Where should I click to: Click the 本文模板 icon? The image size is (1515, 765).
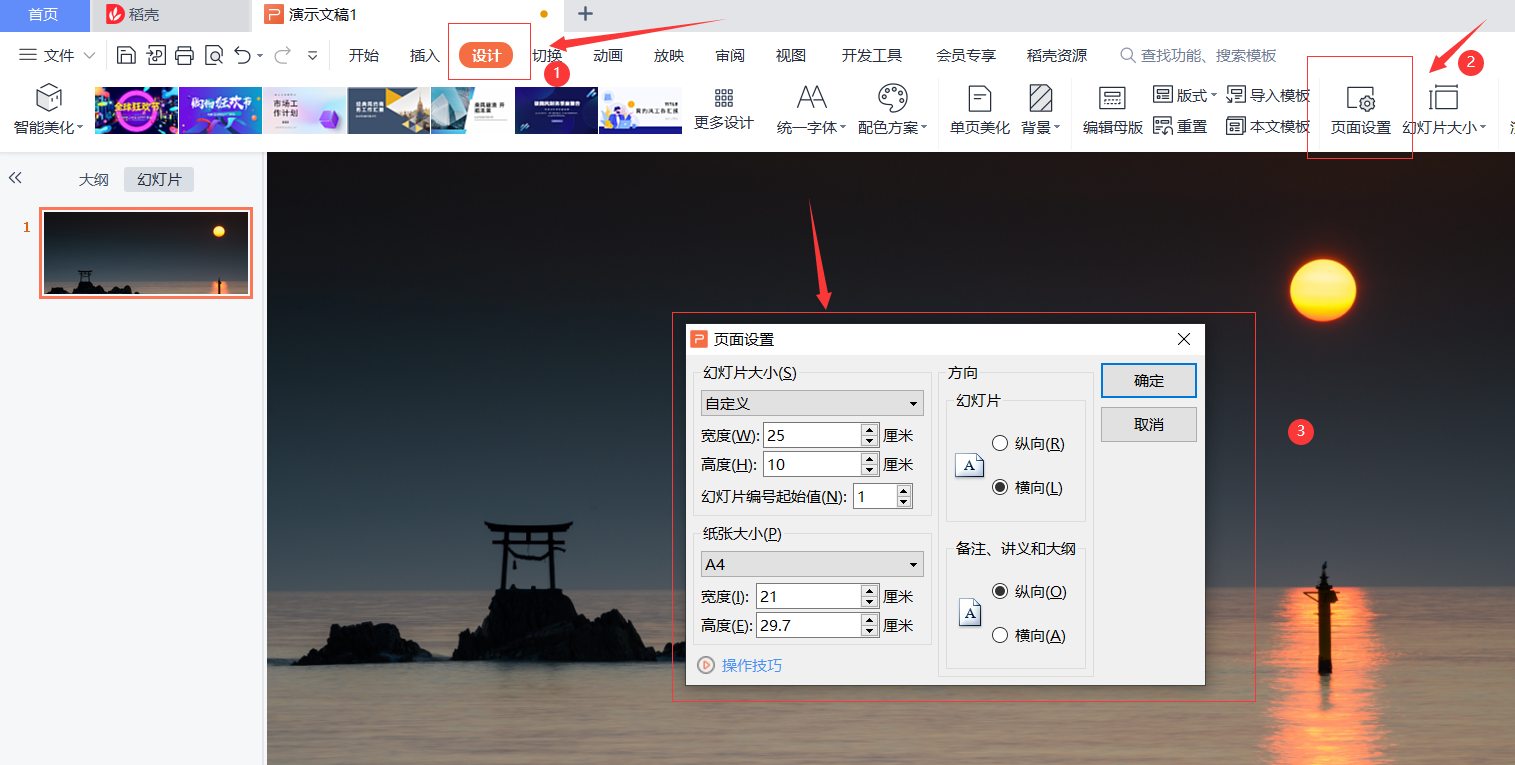click(1236, 126)
